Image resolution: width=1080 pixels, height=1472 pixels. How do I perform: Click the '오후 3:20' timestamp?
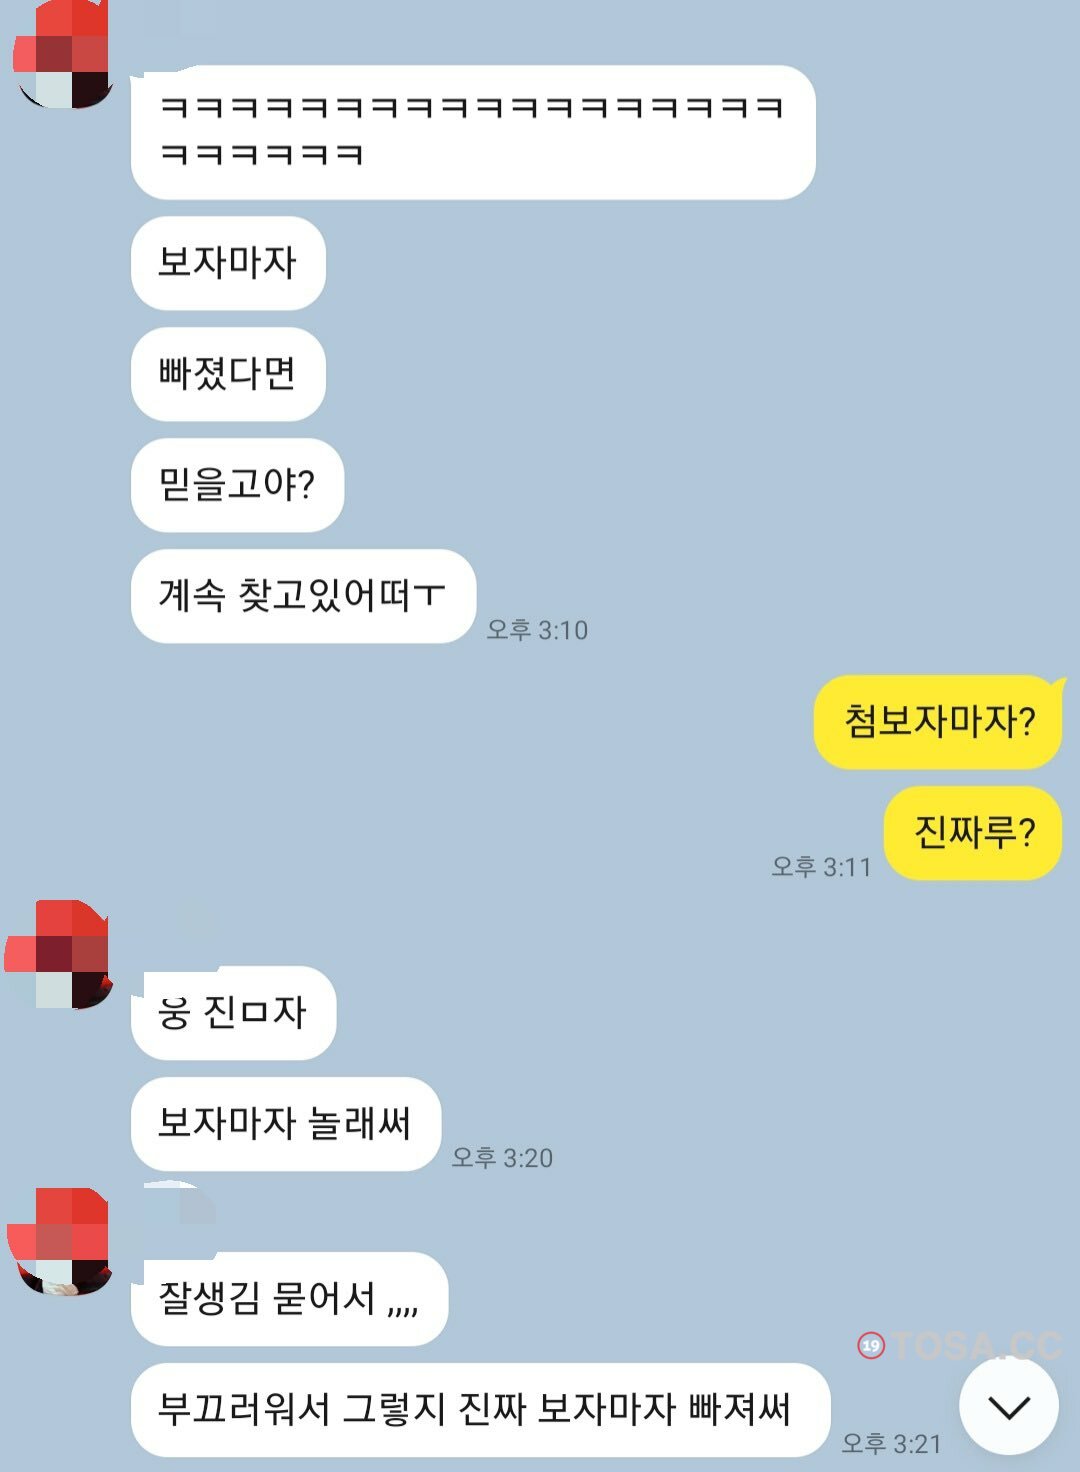tap(502, 1158)
